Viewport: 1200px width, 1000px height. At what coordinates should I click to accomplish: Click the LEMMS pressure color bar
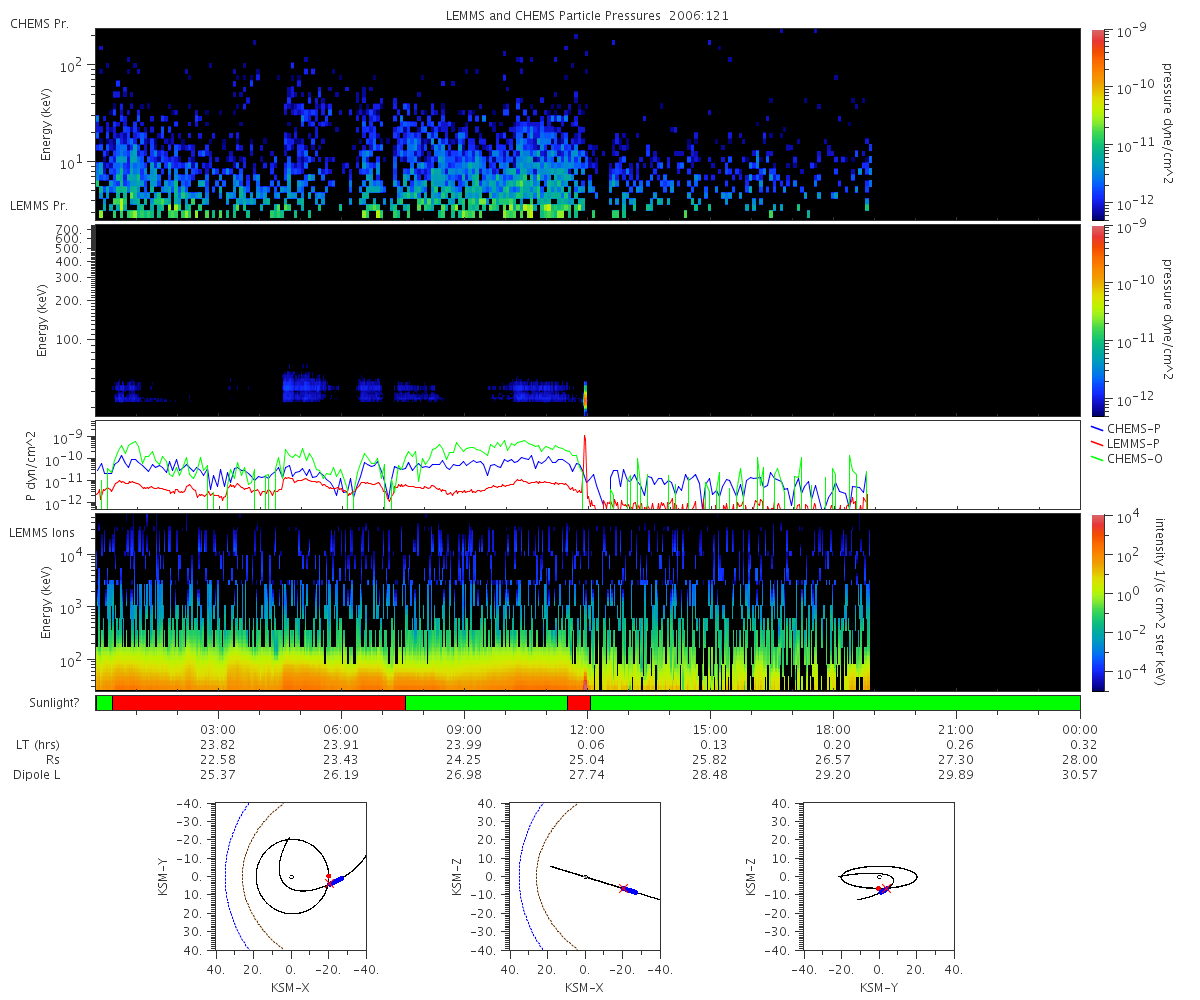click(1098, 321)
